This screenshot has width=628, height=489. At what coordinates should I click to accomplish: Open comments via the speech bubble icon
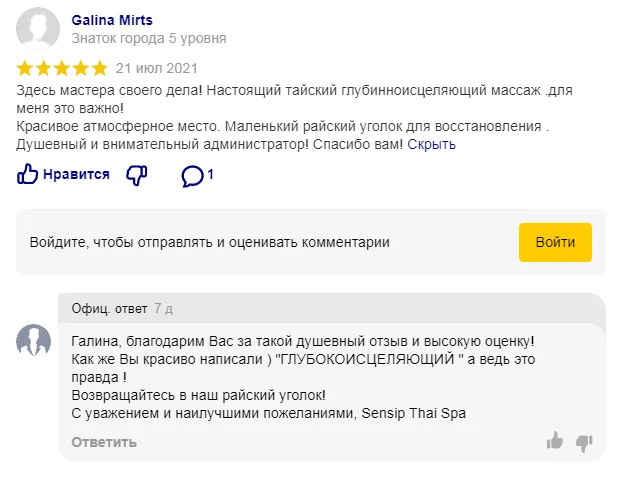[x=192, y=176]
